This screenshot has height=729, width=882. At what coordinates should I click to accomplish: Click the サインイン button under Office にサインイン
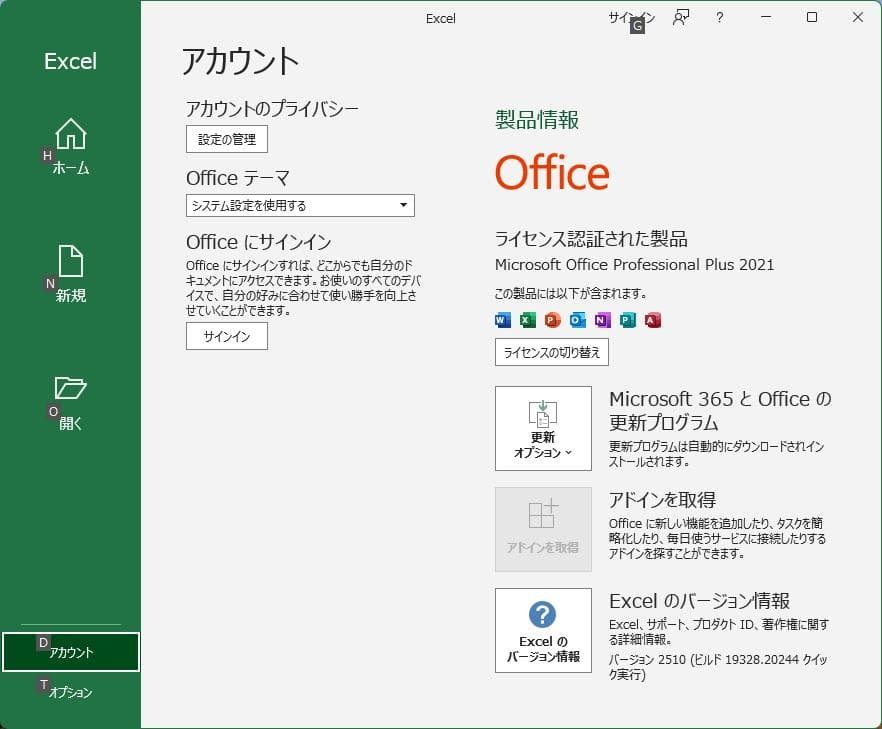pyautogui.click(x=227, y=336)
